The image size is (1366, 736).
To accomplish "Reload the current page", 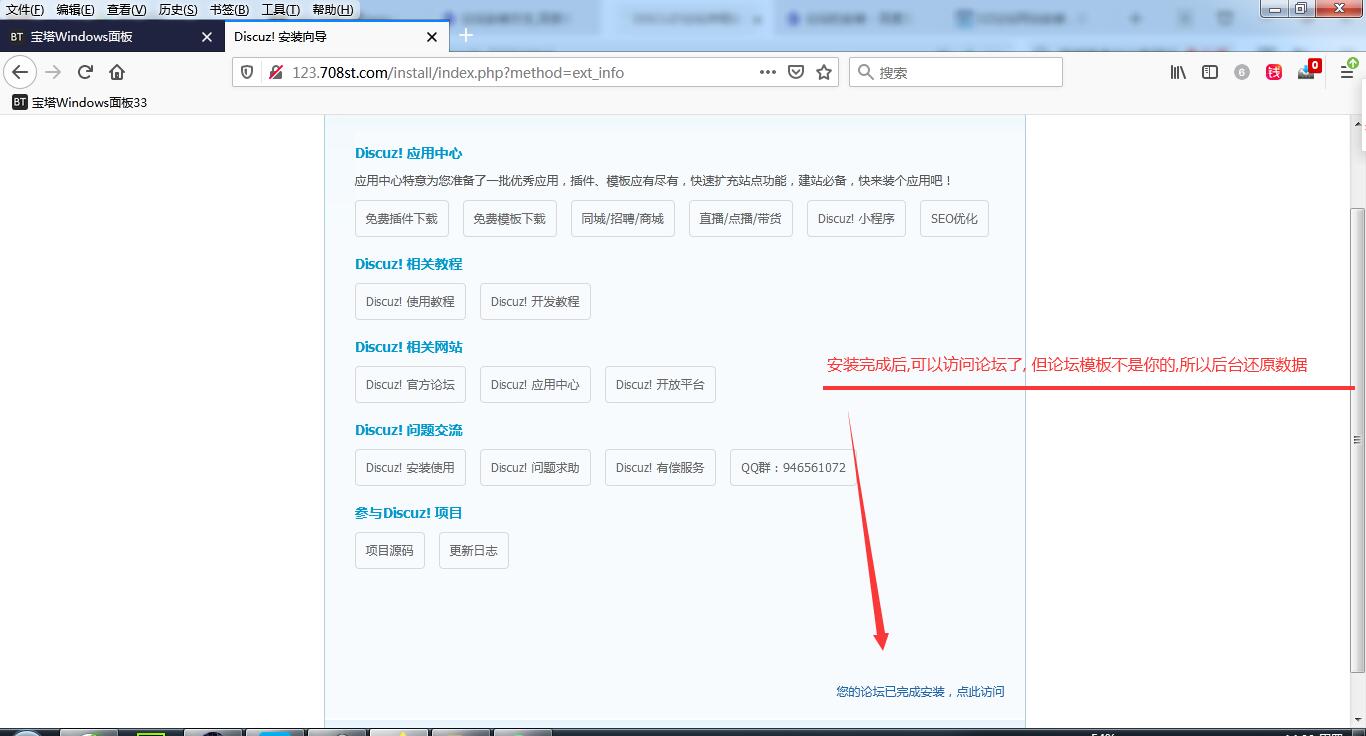I will coord(85,72).
